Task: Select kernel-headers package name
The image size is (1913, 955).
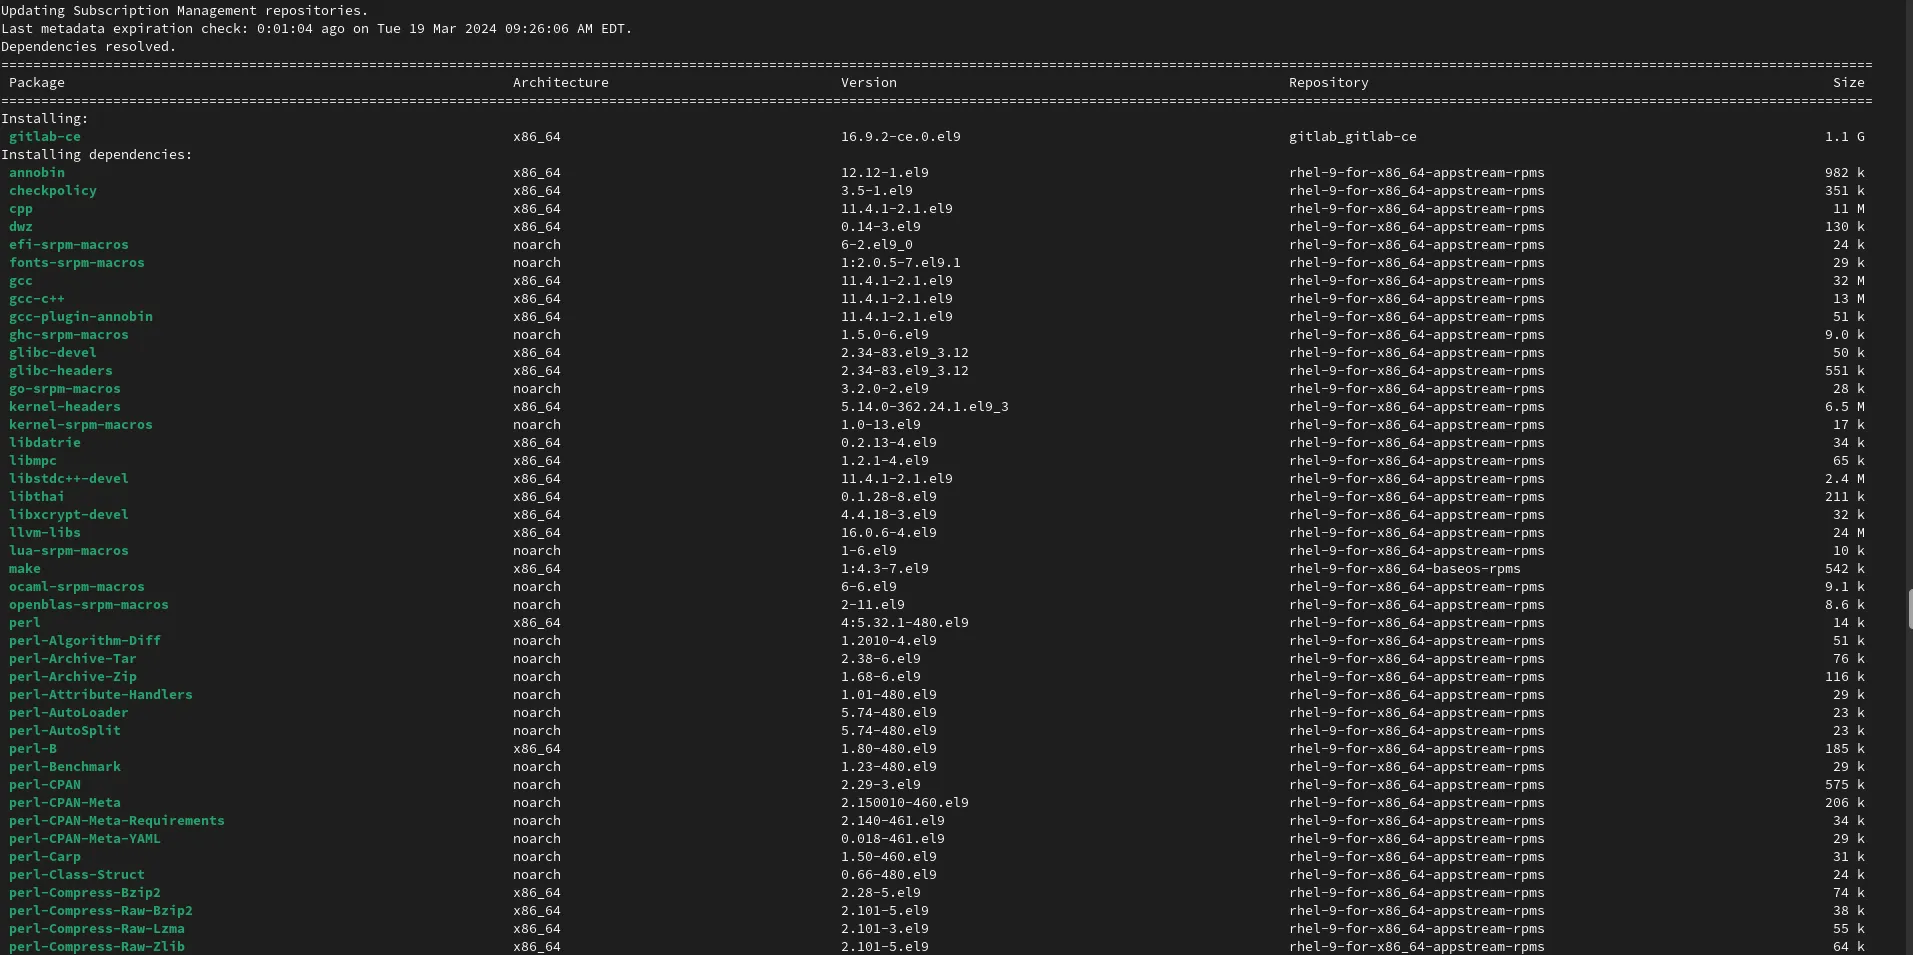Action: coord(65,407)
